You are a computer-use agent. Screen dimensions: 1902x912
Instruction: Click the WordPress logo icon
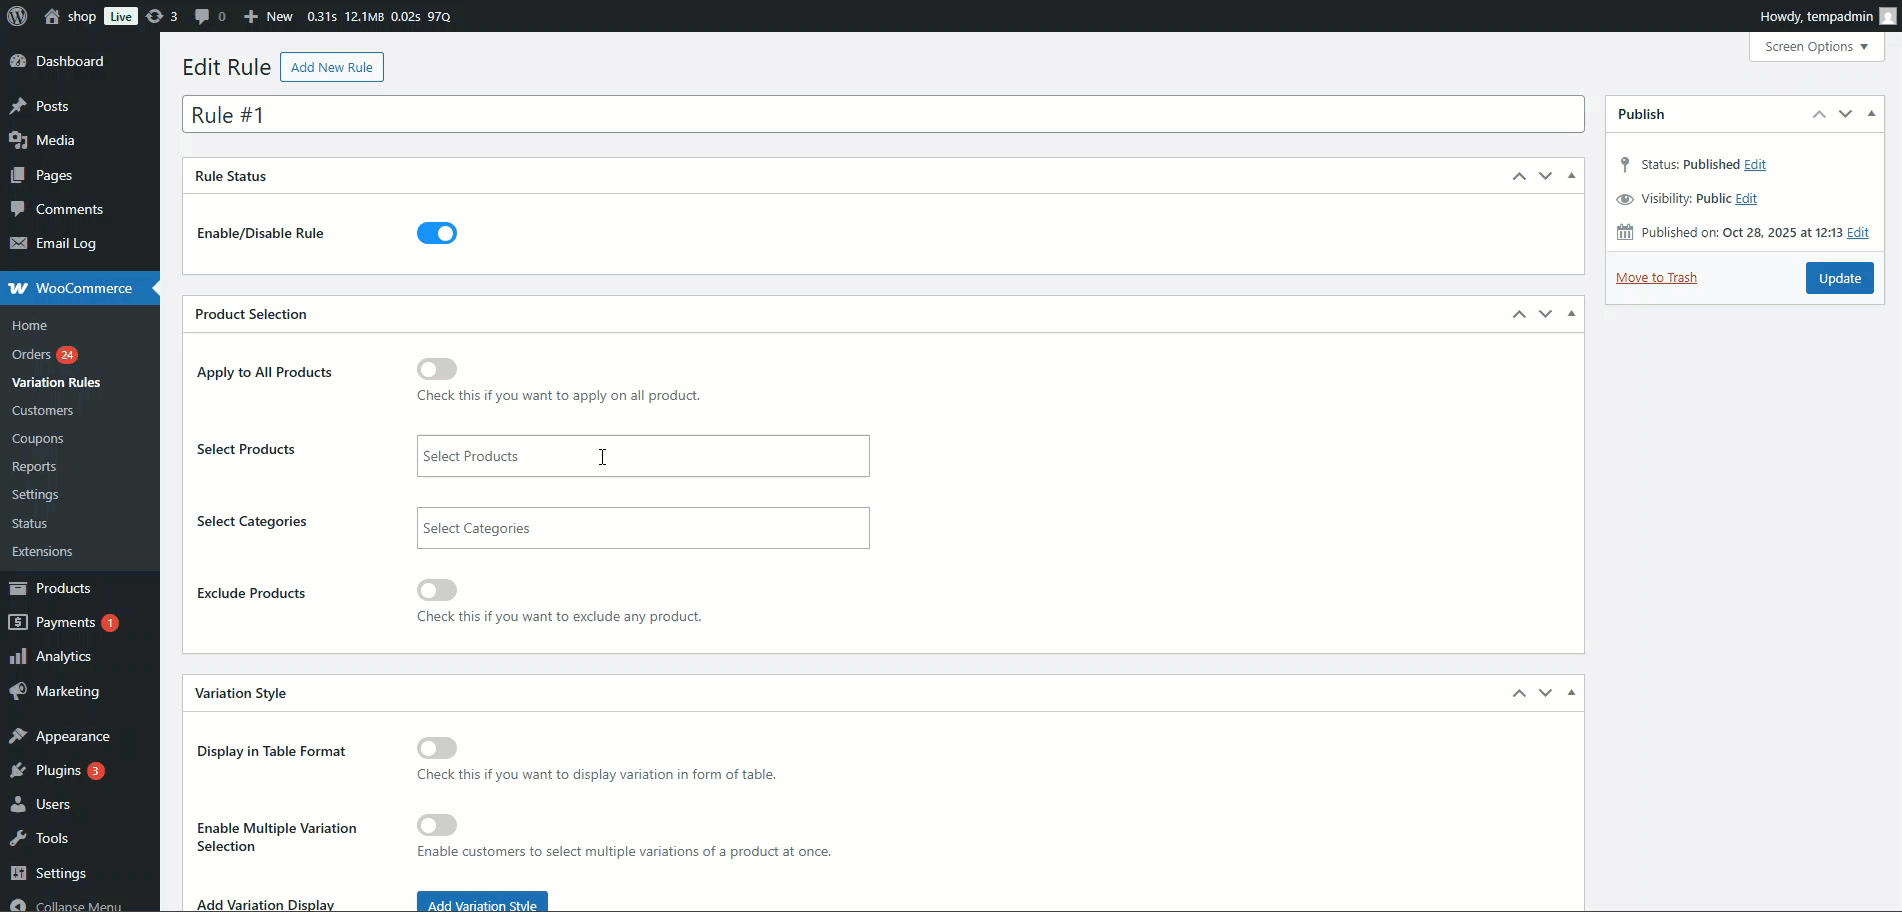click(17, 16)
